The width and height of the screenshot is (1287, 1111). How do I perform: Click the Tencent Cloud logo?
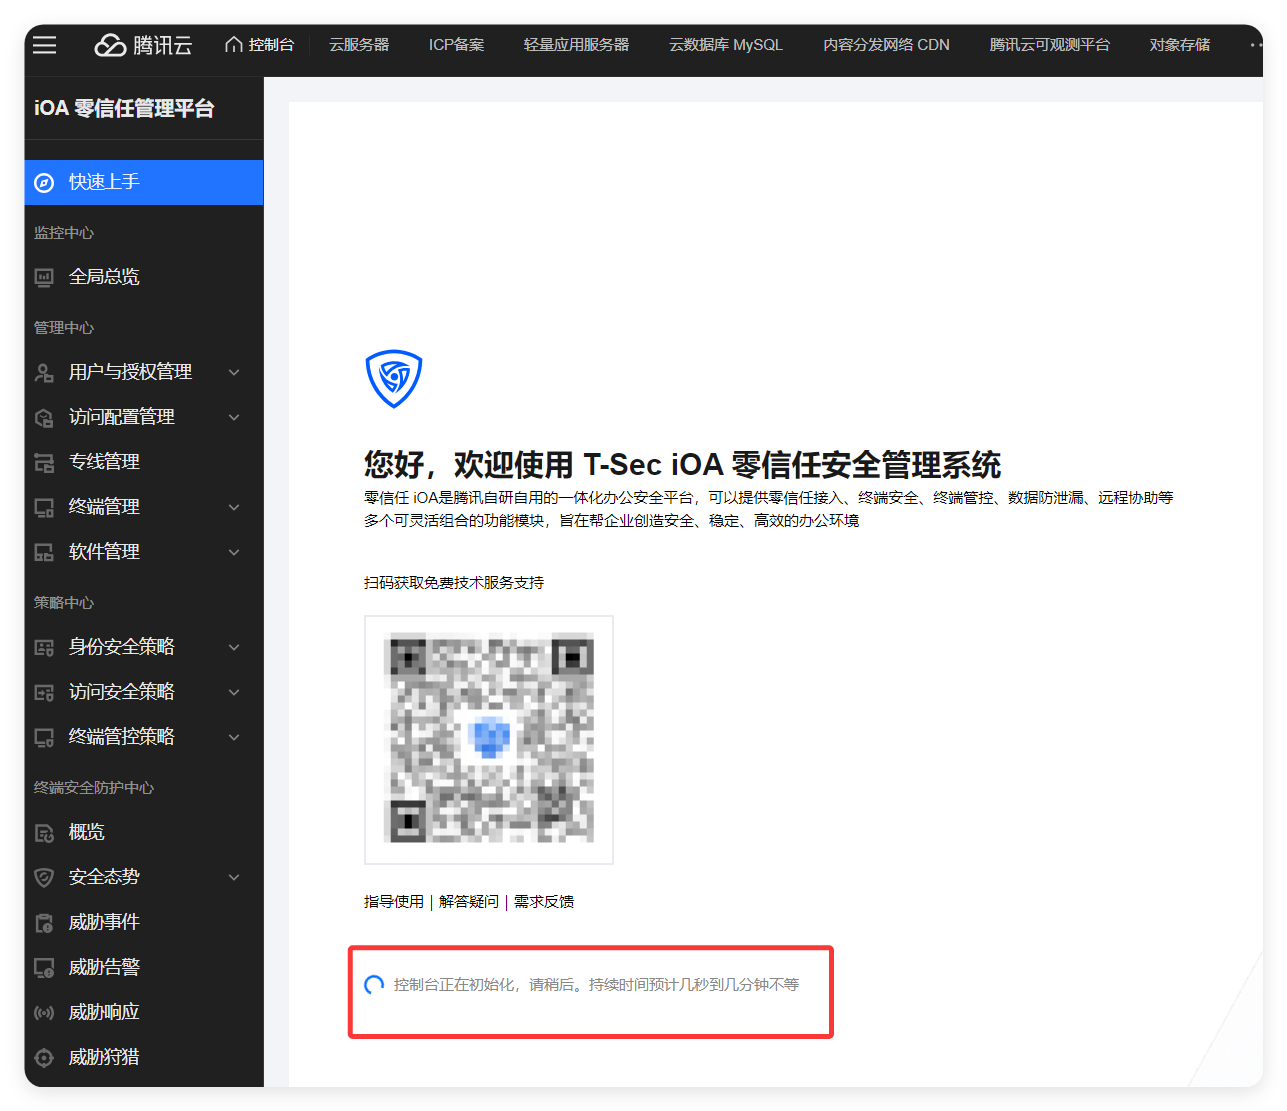[x=143, y=45]
